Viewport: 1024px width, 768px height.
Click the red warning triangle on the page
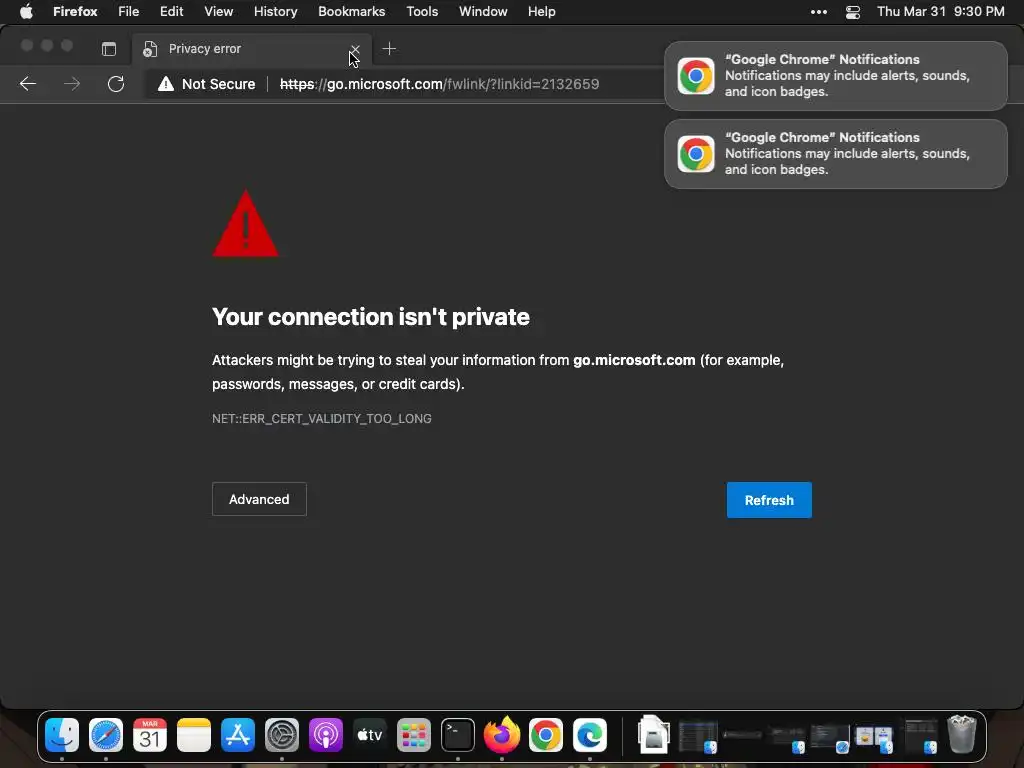246,224
